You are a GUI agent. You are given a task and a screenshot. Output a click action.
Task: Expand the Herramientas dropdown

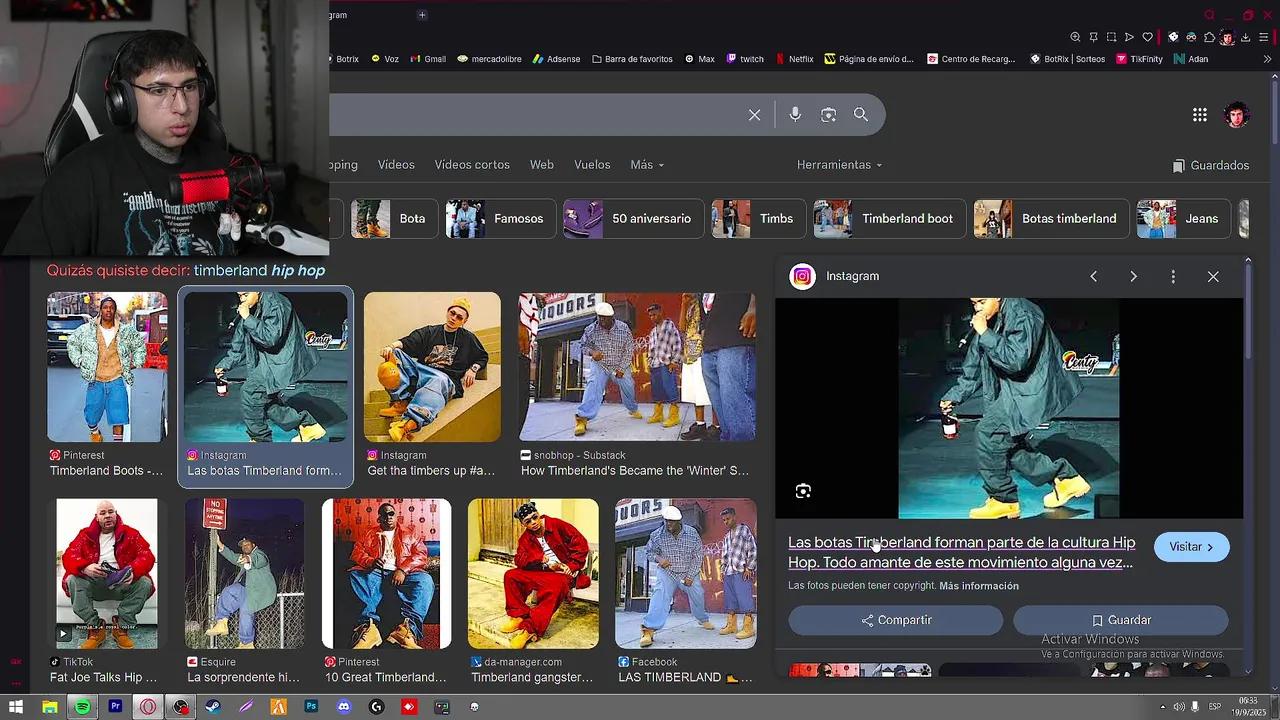click(x=839, y=165)
